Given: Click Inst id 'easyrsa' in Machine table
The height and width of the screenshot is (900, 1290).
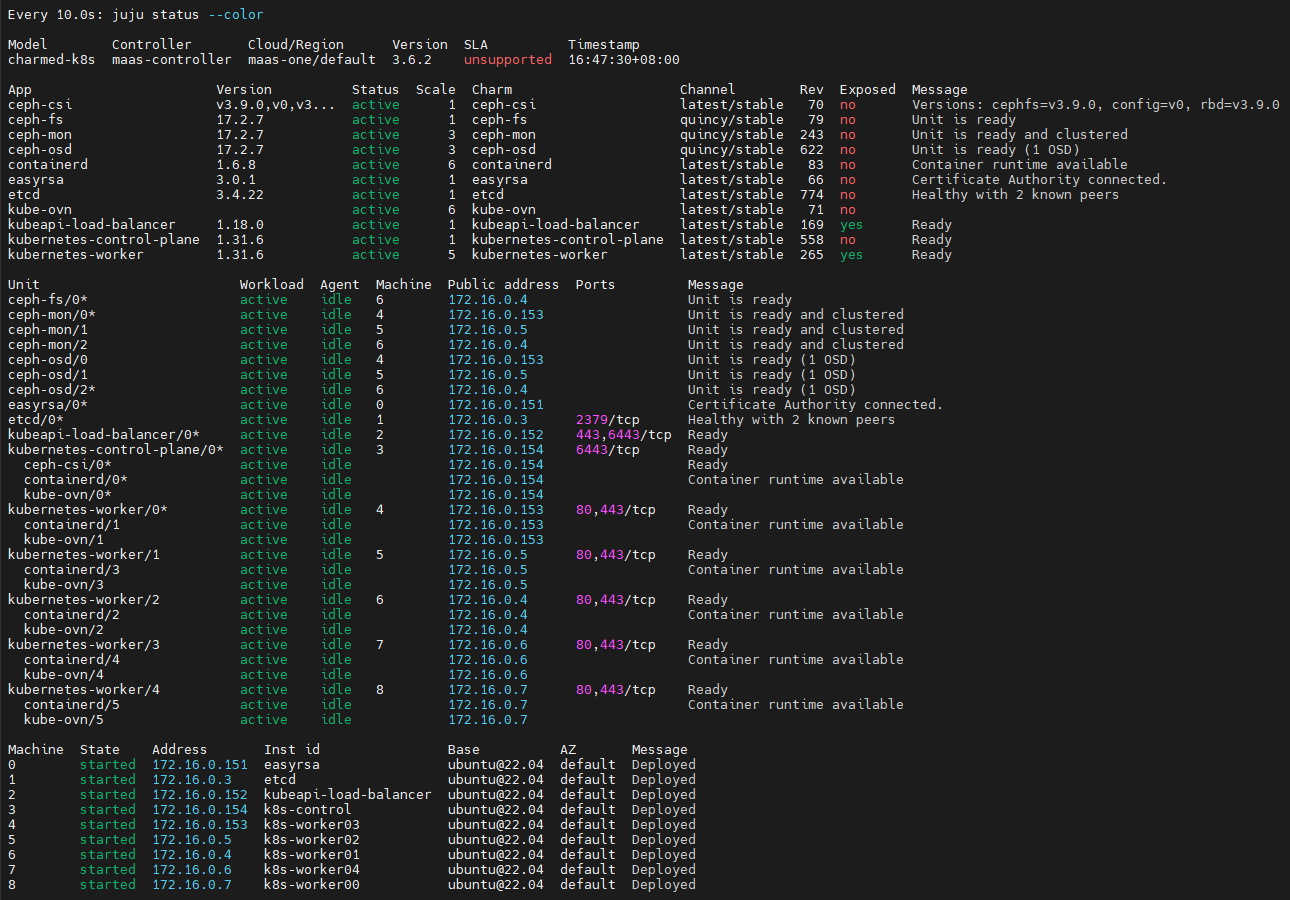Looking at the screenshot, I should [x=292, y=765].
